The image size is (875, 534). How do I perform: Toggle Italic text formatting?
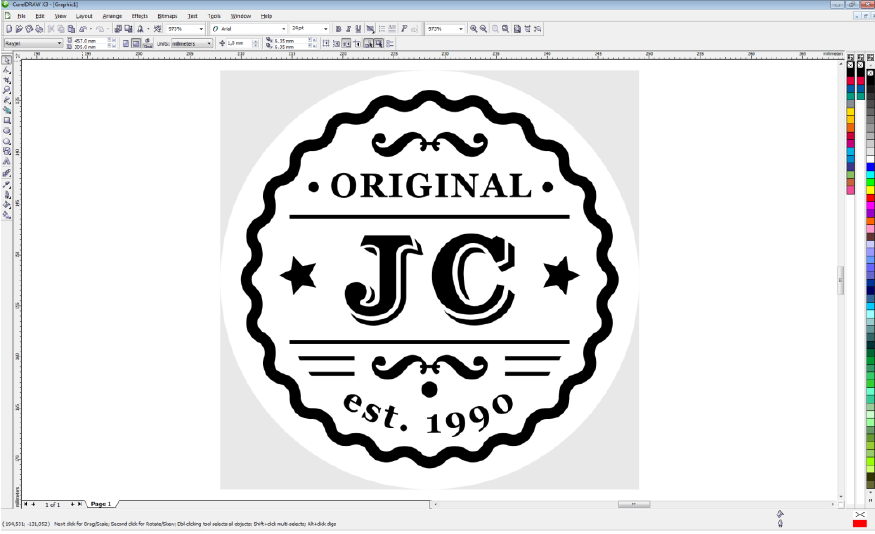(349, 29)
